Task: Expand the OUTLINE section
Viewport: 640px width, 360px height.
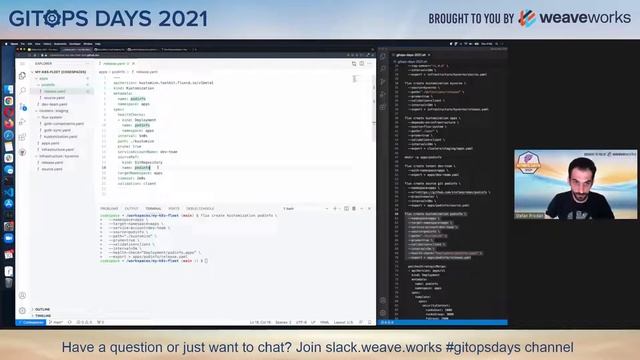Action: click(x=42, y=309)
